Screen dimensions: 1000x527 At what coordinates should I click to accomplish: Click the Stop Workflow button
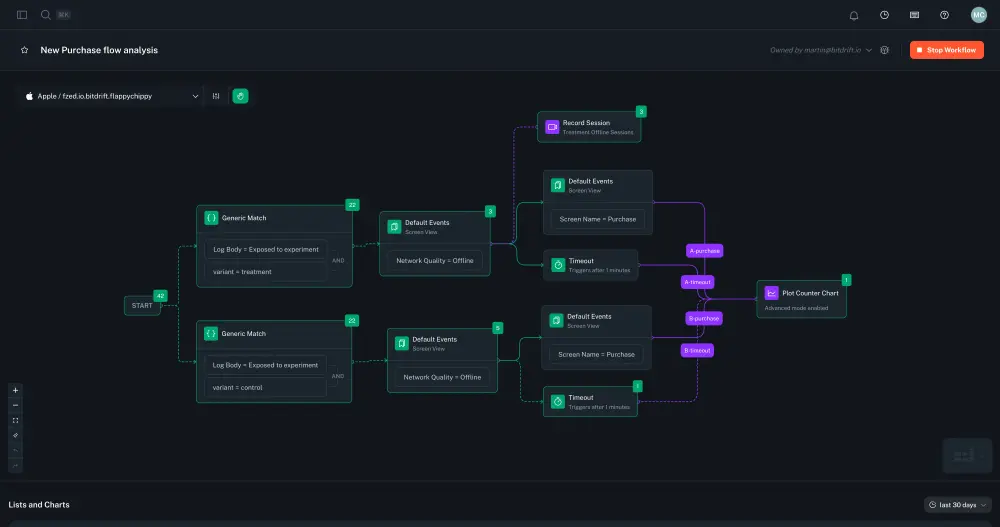(946, 50)
